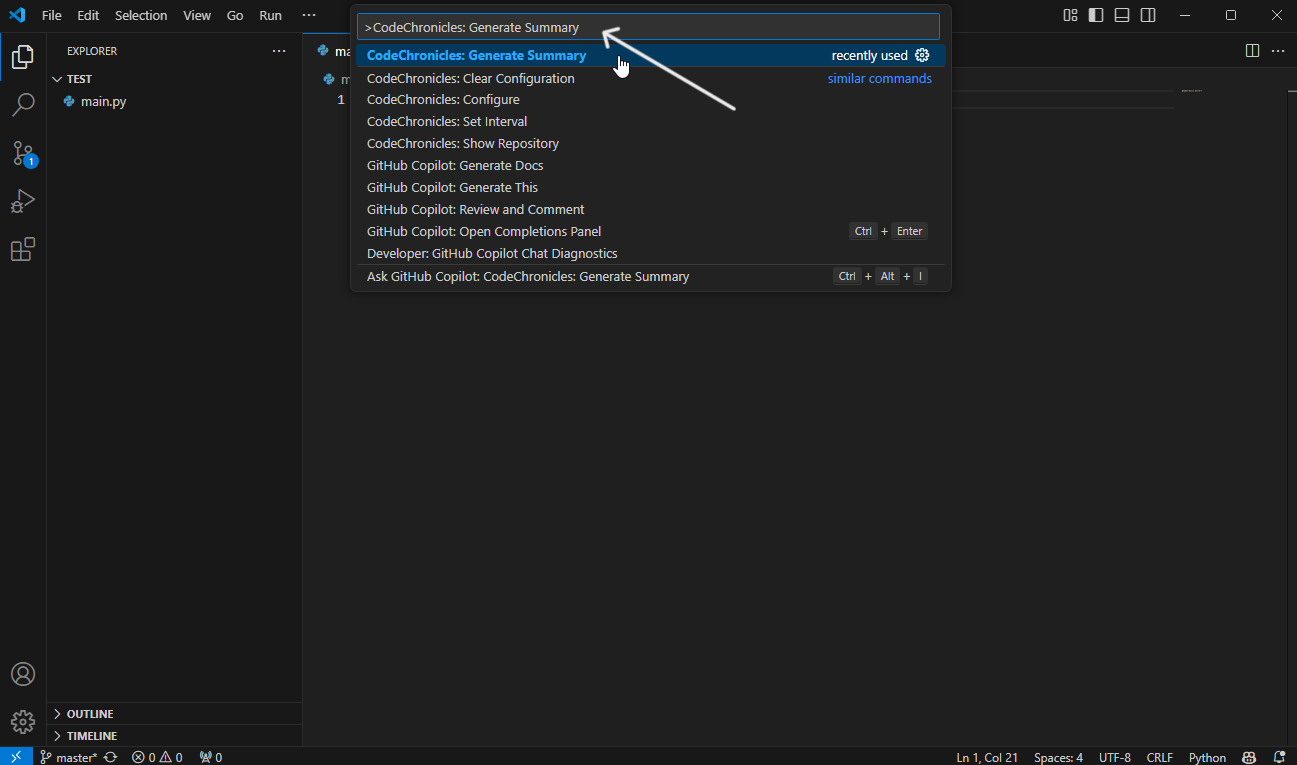Show more menu bar items ellipsis

pos(309,15)
